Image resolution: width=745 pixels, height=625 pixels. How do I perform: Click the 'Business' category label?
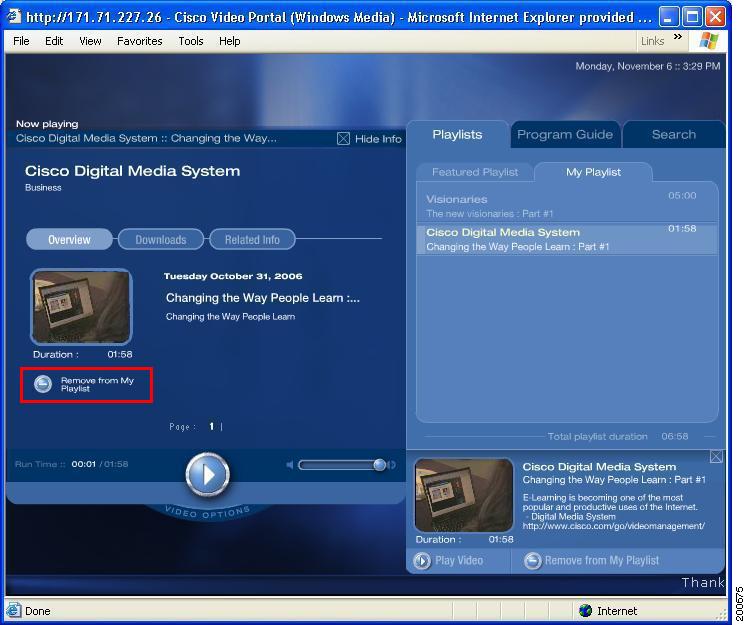pos(43,188)
